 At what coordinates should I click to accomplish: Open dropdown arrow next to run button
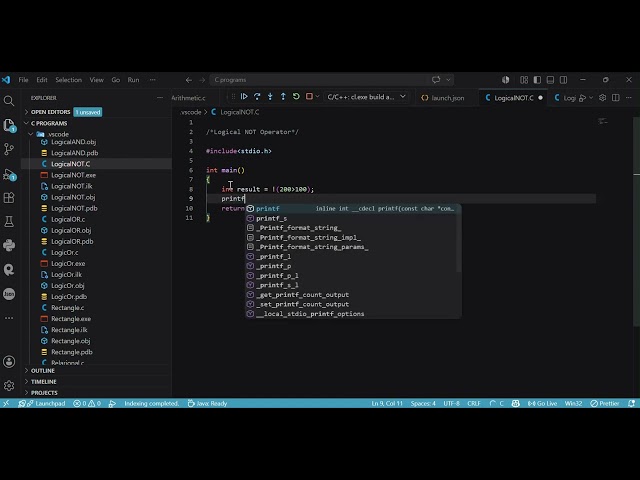point(591,98)
